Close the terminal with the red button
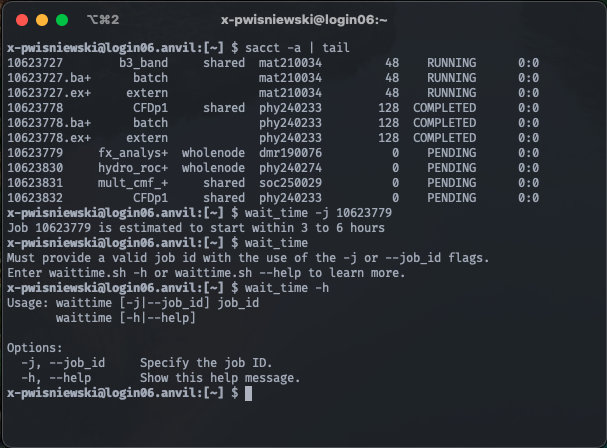This screenshot has width=607, height=448. click(x=22, y=20)
